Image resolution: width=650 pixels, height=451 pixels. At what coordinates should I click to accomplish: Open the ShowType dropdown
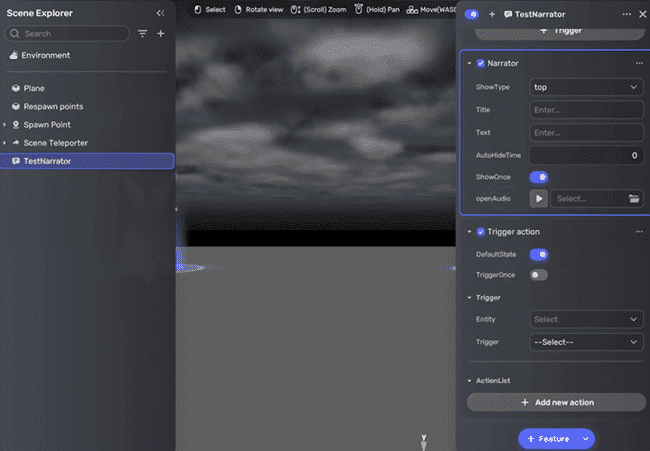pos(586,87)
